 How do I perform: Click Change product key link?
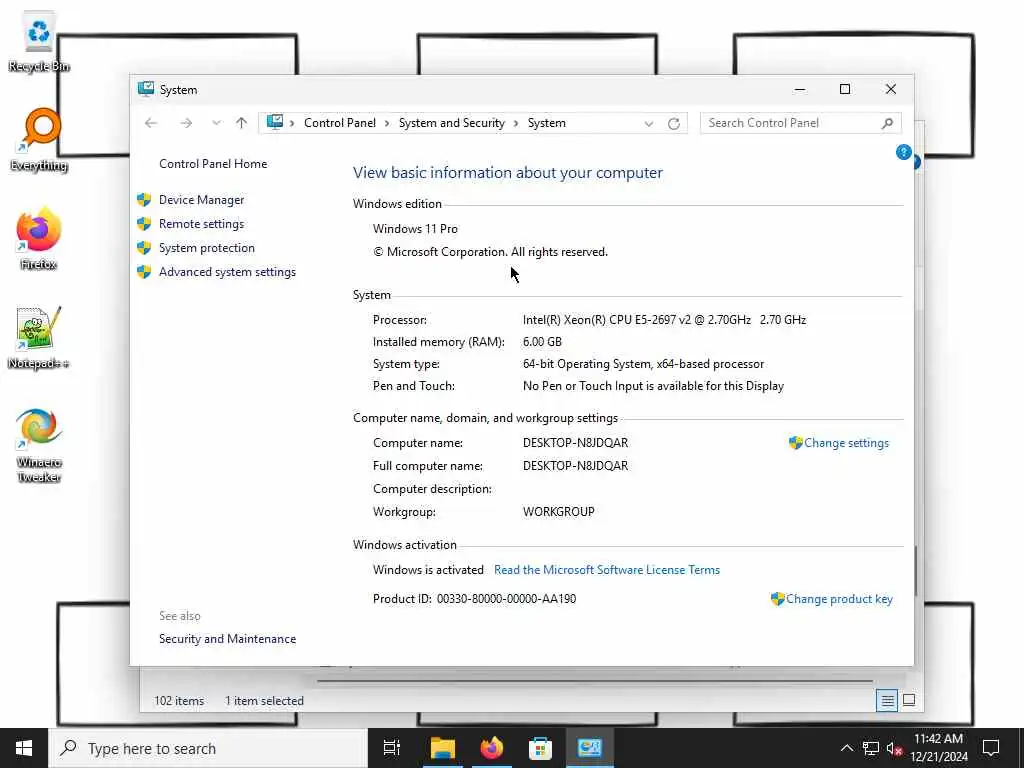[x=839, y=599]
